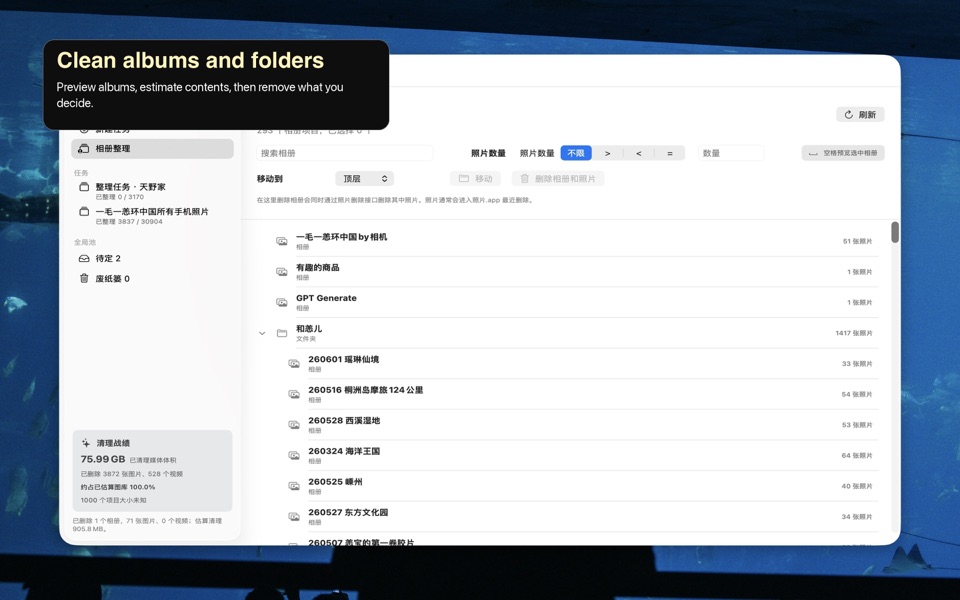Select album 260324 海洋王国
The width and height of the screenshot is (960, 600).
click(x=568, y=456)
